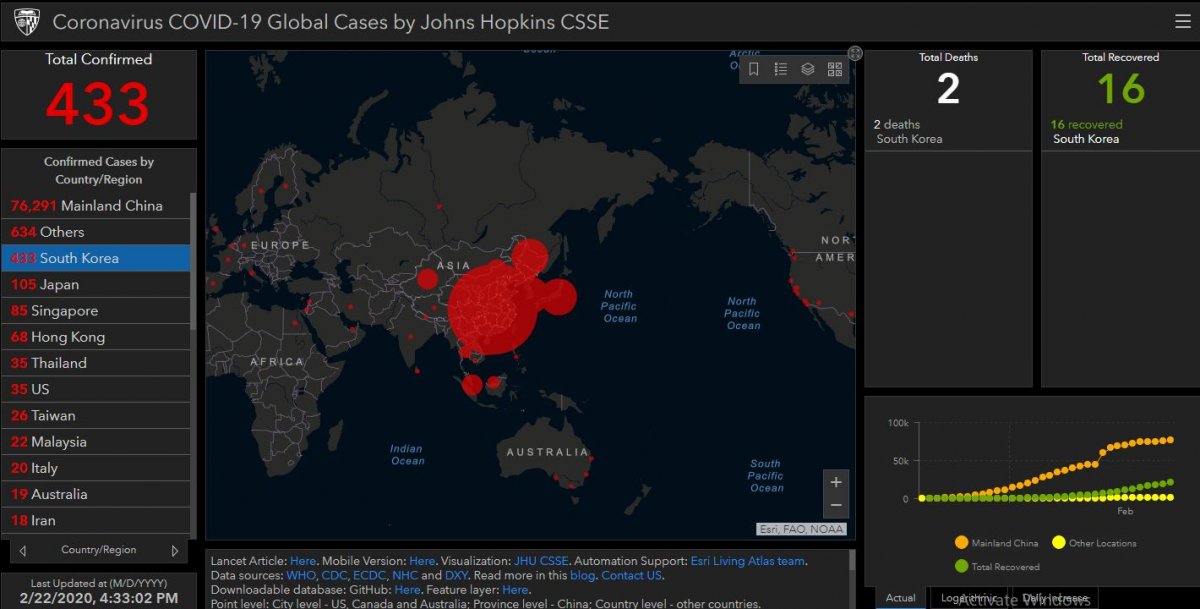The height and width of the screenshot is (609, 1200).
Task: Select Japan in the confirmed cases list
Action: 96,285
